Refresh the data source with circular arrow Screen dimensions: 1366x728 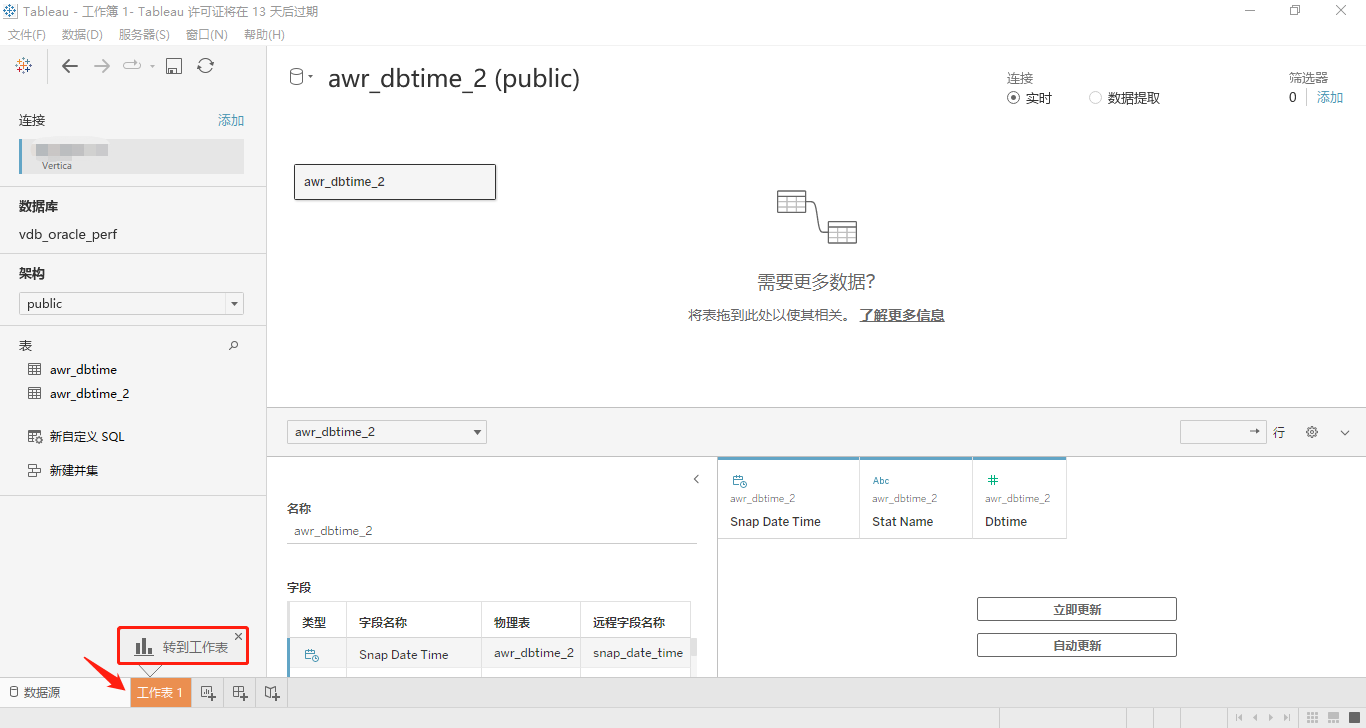pos(205,66)
